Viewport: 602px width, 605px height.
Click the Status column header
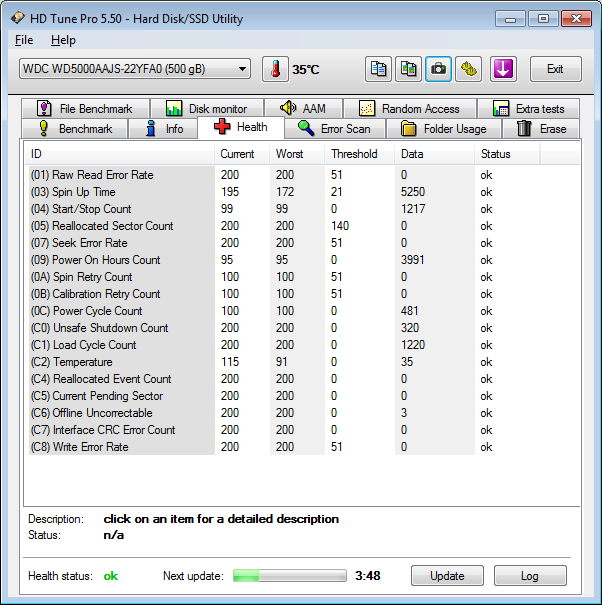point(507,154)
